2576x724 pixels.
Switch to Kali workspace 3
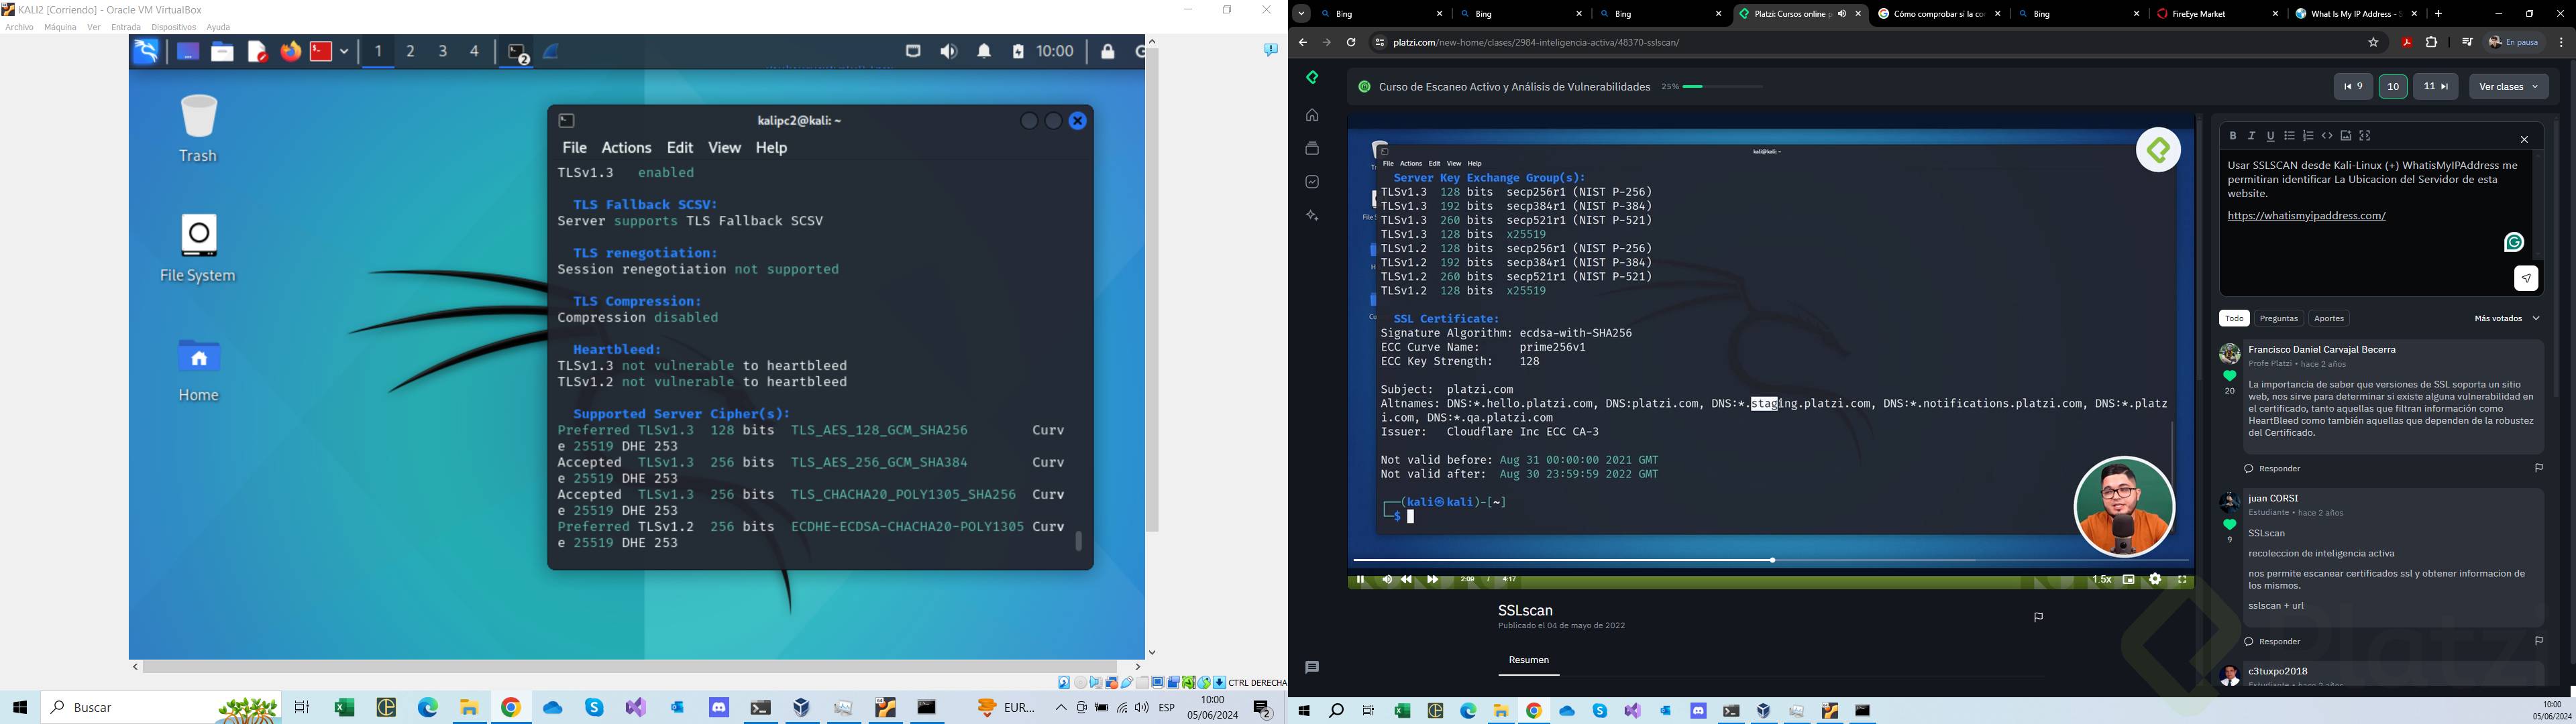click(x=443, y=52)
